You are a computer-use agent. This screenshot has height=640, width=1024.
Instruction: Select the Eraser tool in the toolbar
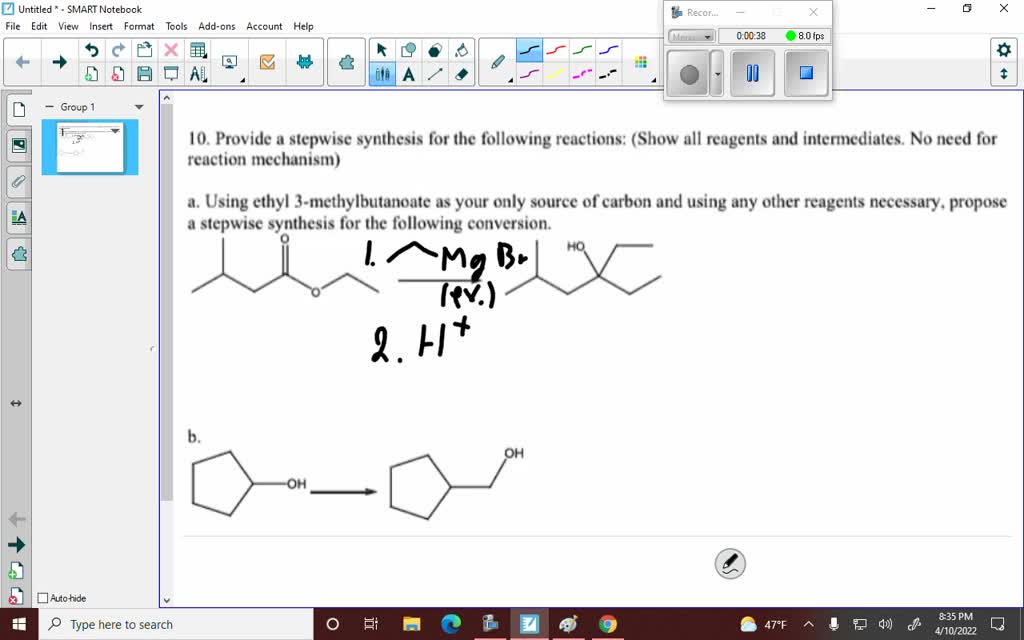(x=461, y=74)
